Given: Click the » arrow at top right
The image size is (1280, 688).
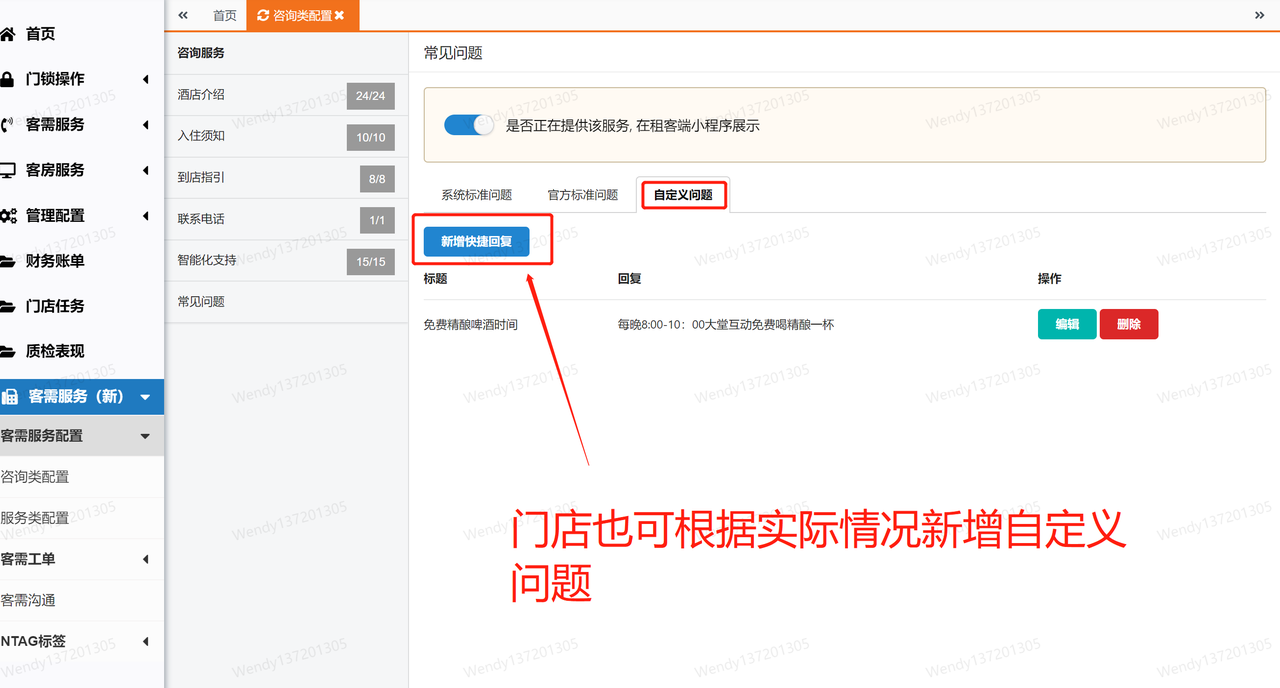Looking at the screenshot, I should coord(1260,15).
